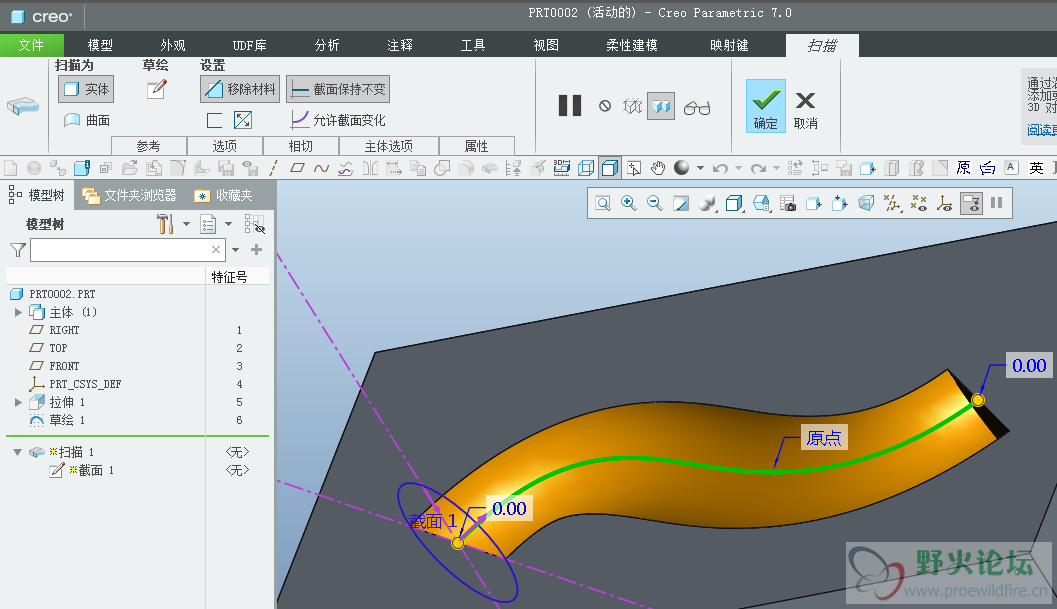
Task: Open the 参考 panel tab
Action: pyautogui.click(x=148, y=146)
